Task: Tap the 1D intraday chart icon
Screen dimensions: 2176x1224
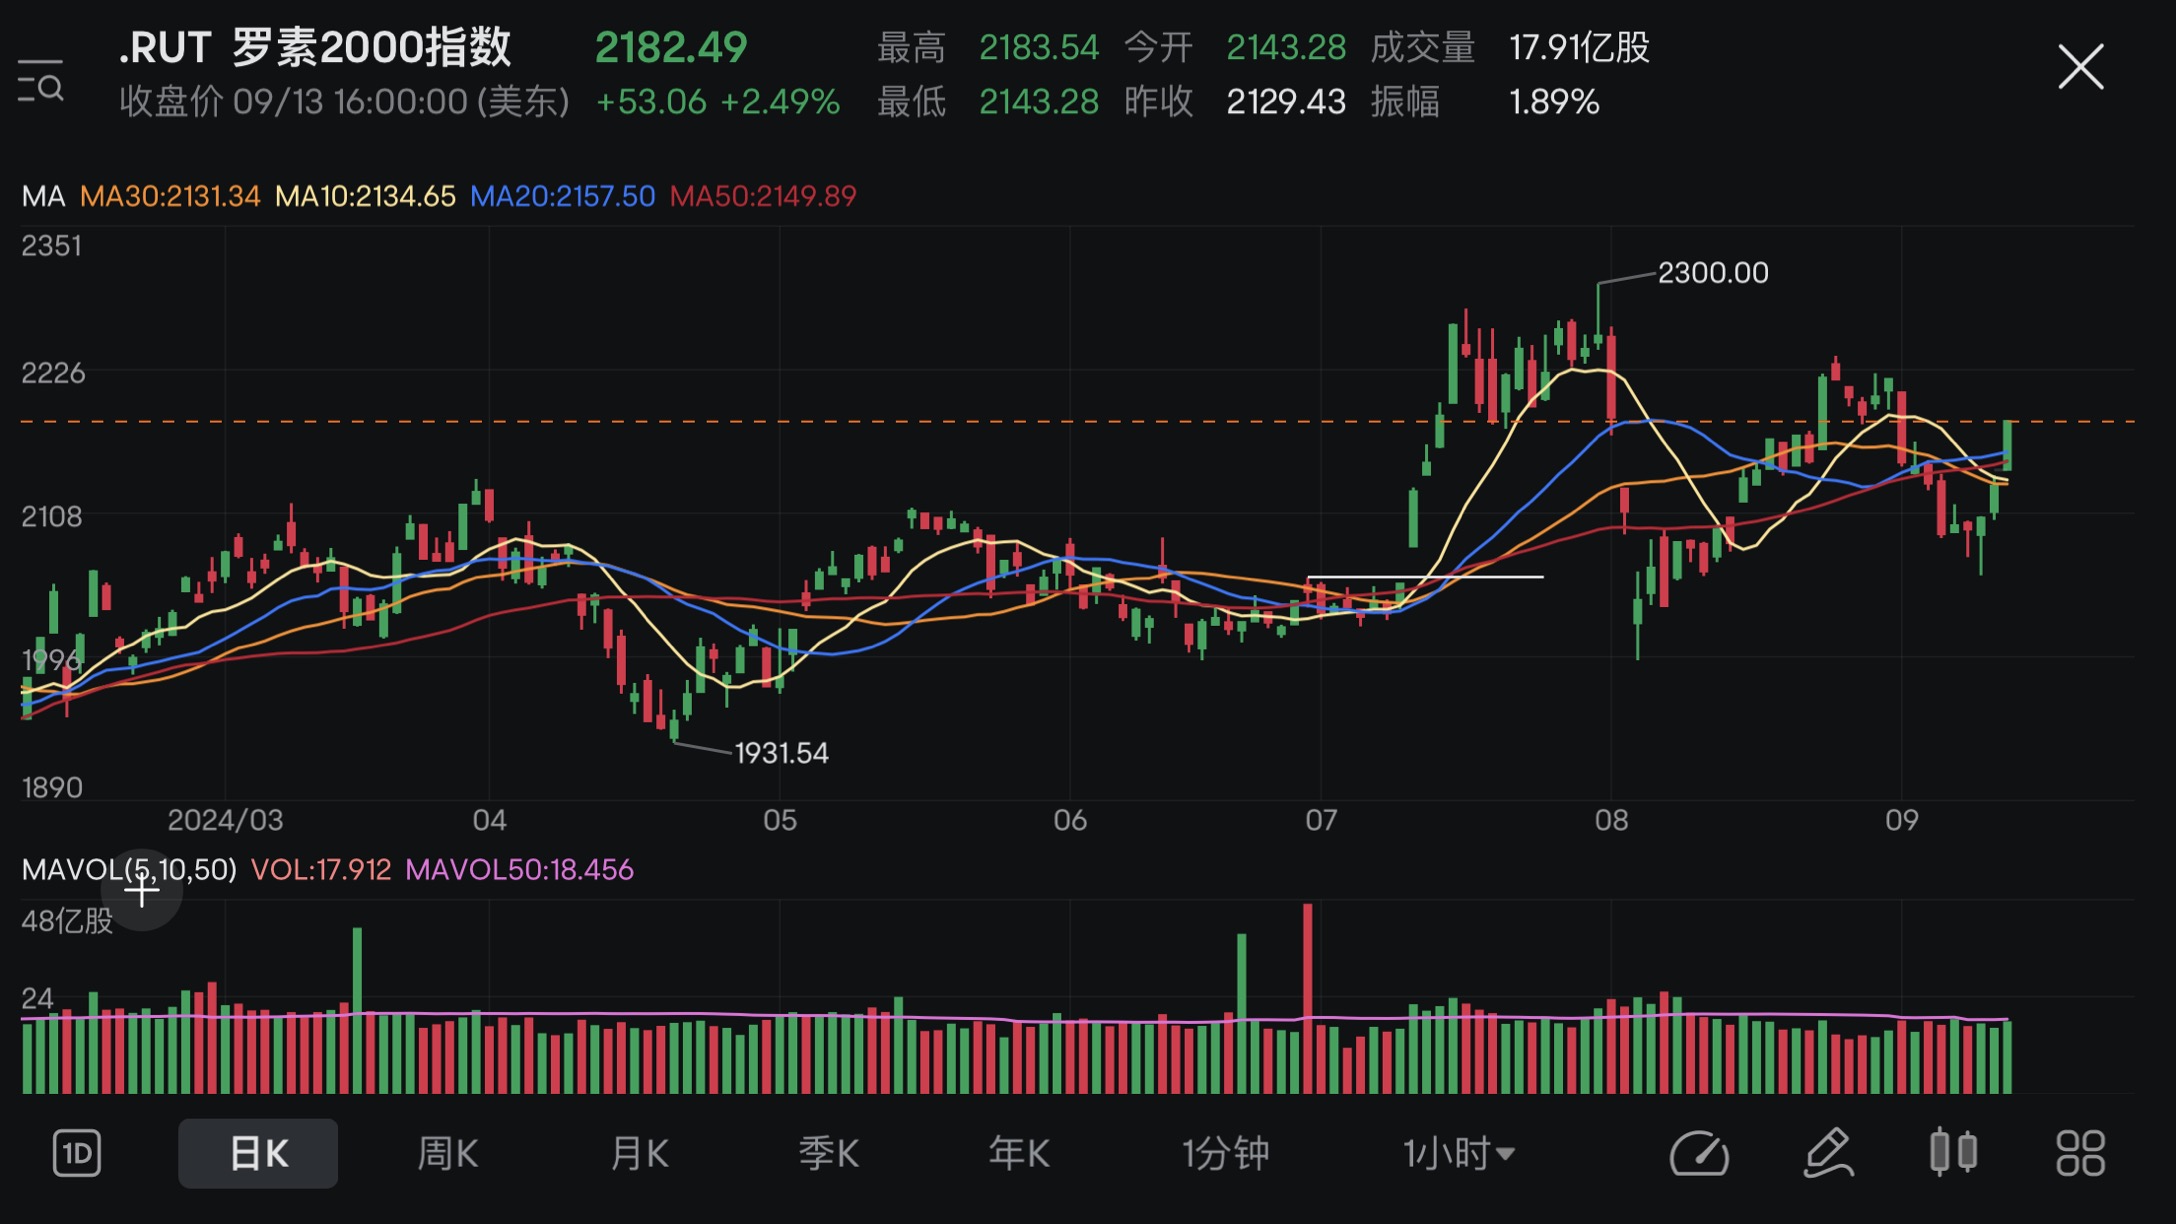Action: point(77,1153)
